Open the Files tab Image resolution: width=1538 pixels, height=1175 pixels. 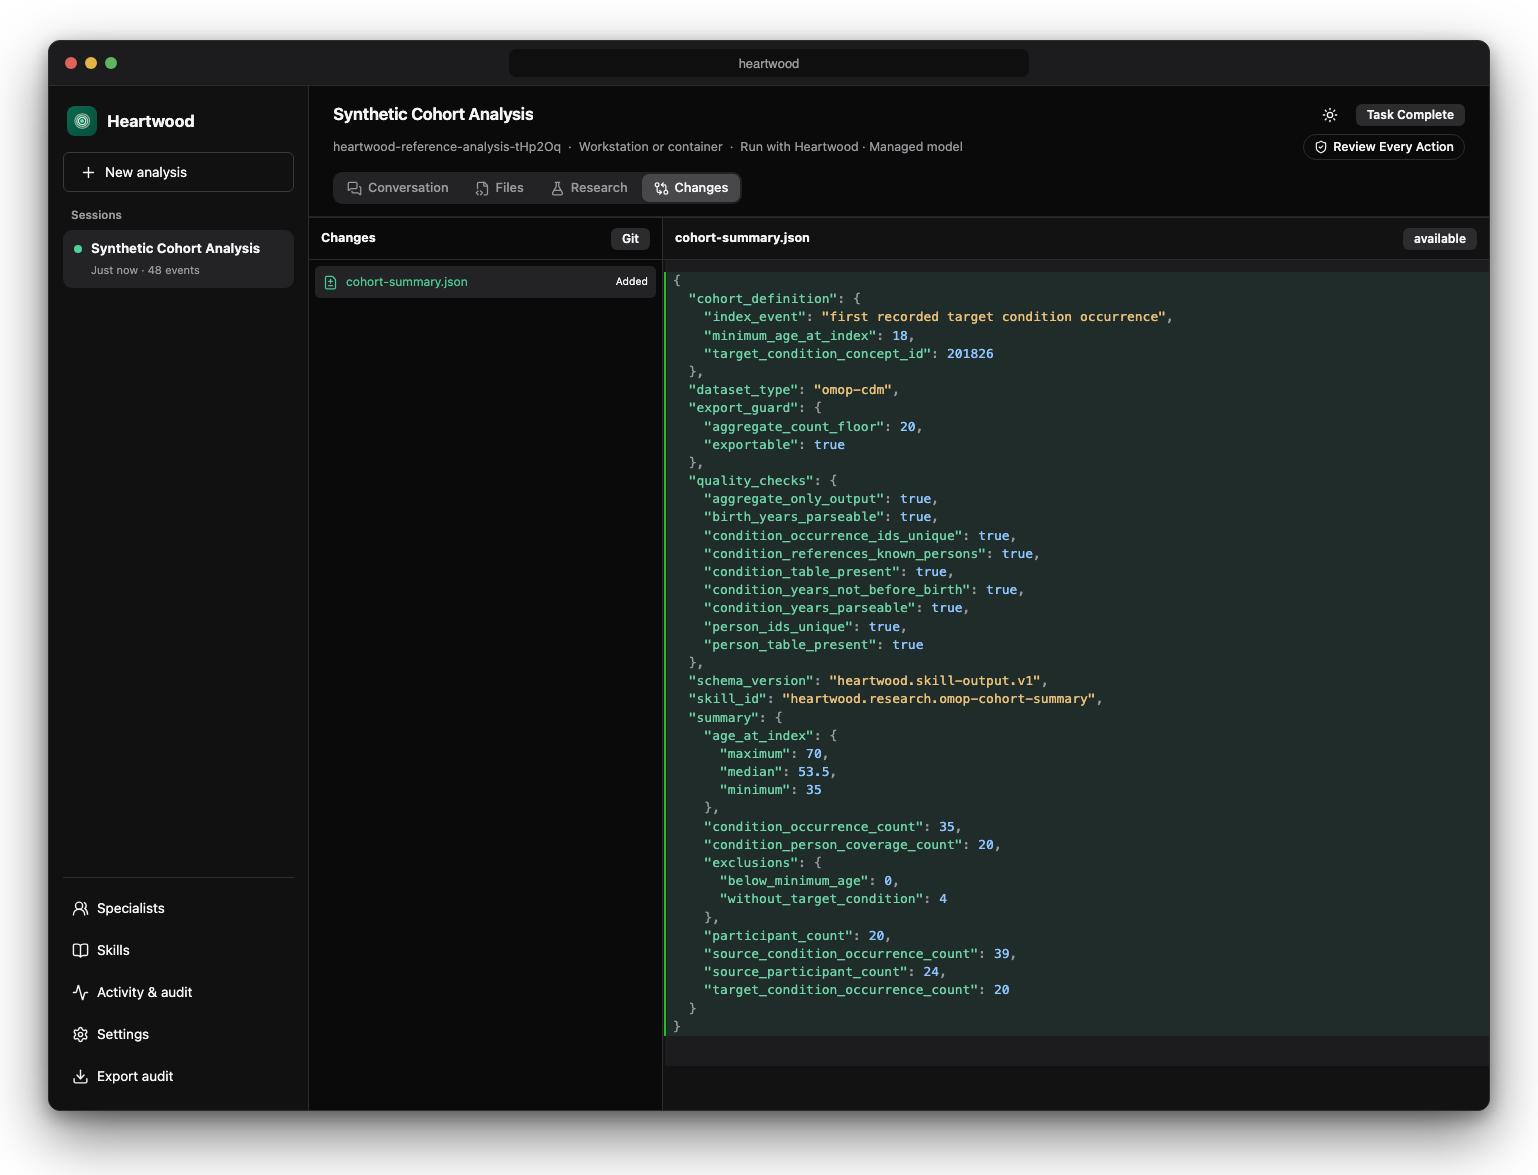tap(500, 188)
